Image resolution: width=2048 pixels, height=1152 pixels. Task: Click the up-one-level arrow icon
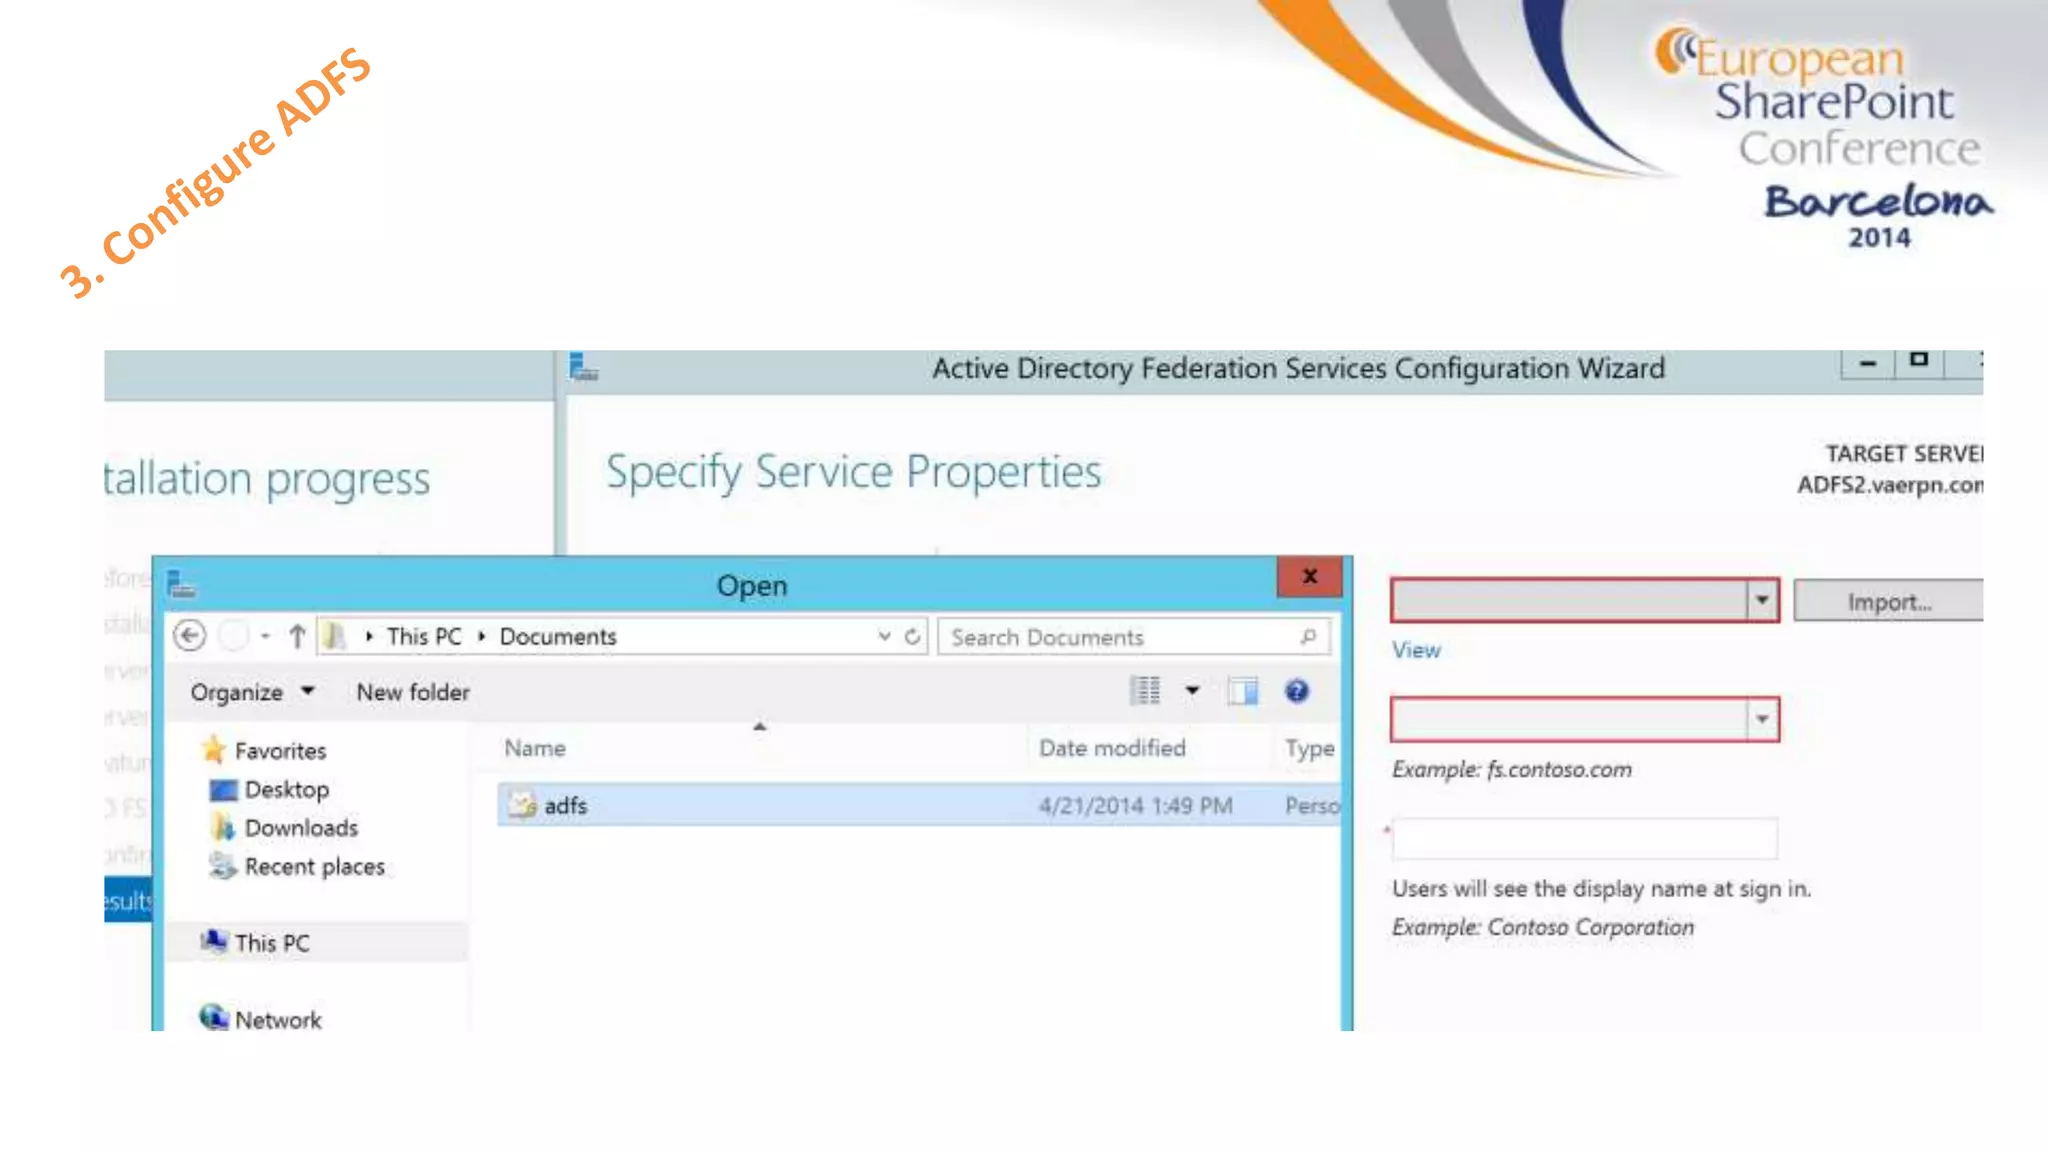297,636
